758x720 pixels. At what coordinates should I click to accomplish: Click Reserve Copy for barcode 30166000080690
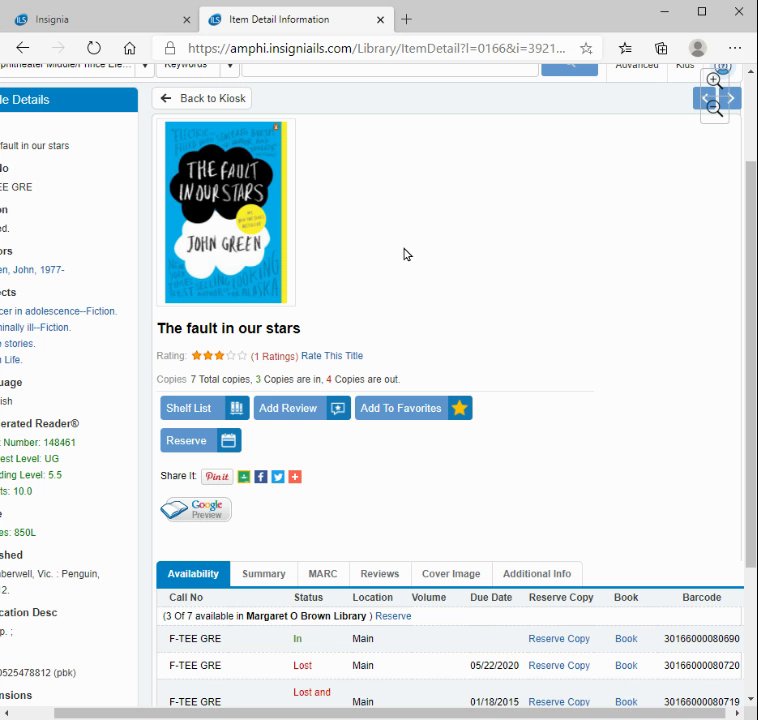click(x=559, y=639)
